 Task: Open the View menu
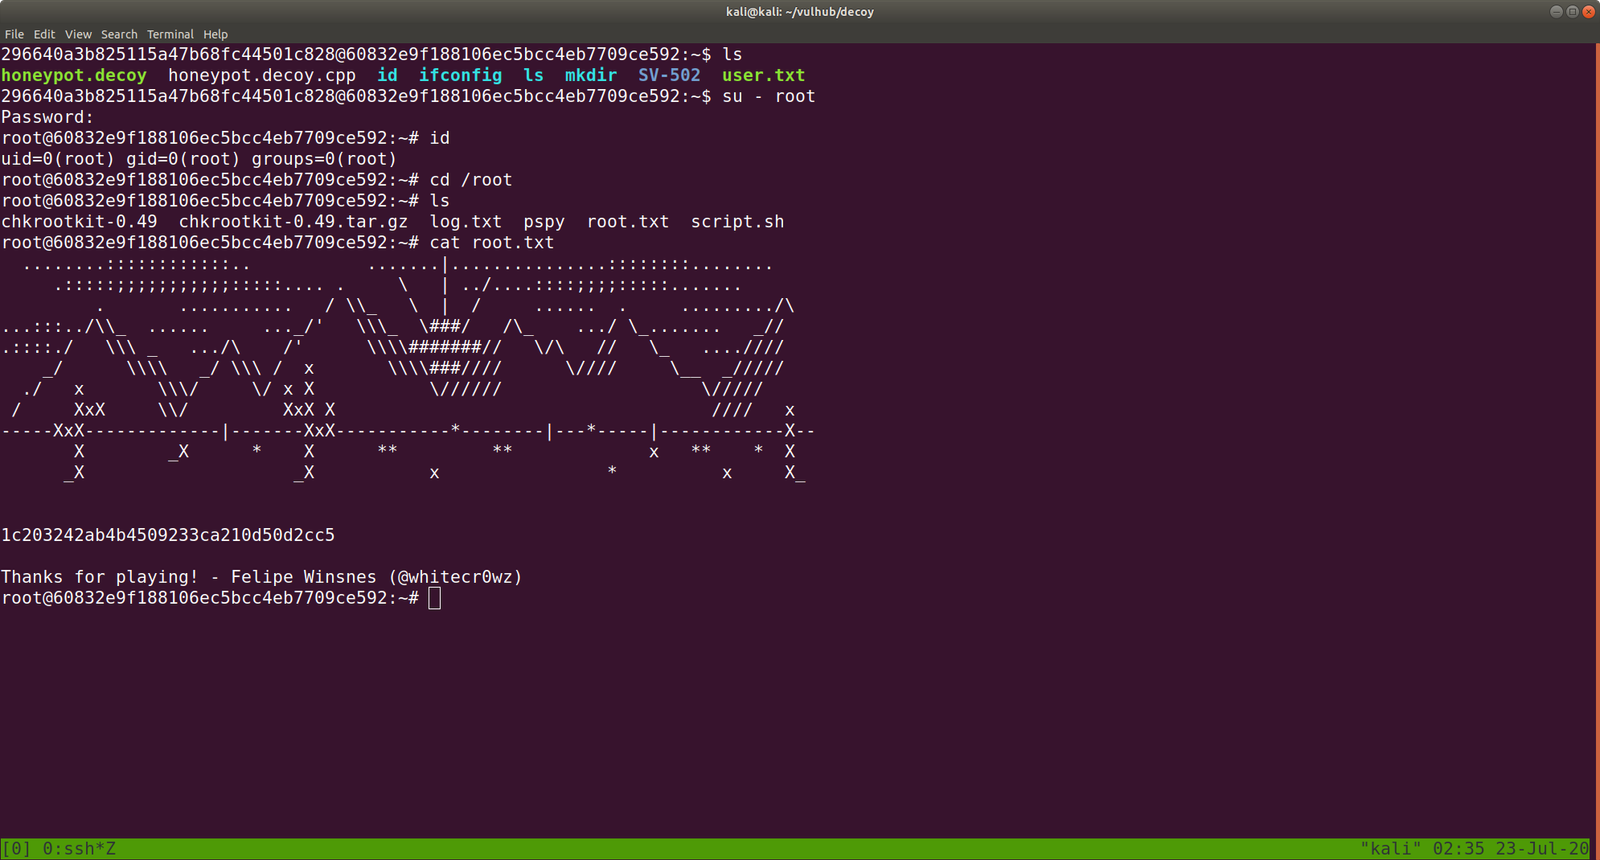pos(78,34)
